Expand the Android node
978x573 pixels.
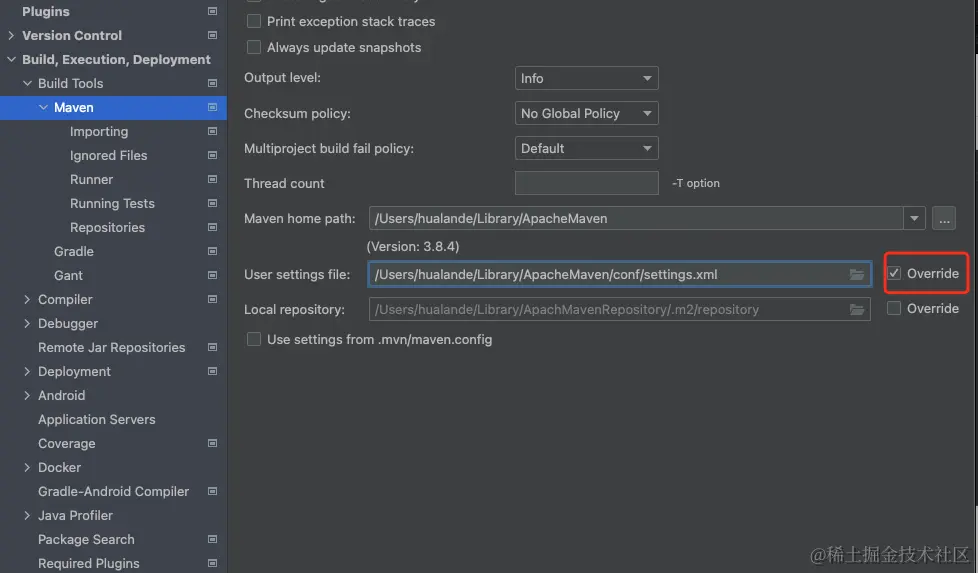tap(27, 395)
